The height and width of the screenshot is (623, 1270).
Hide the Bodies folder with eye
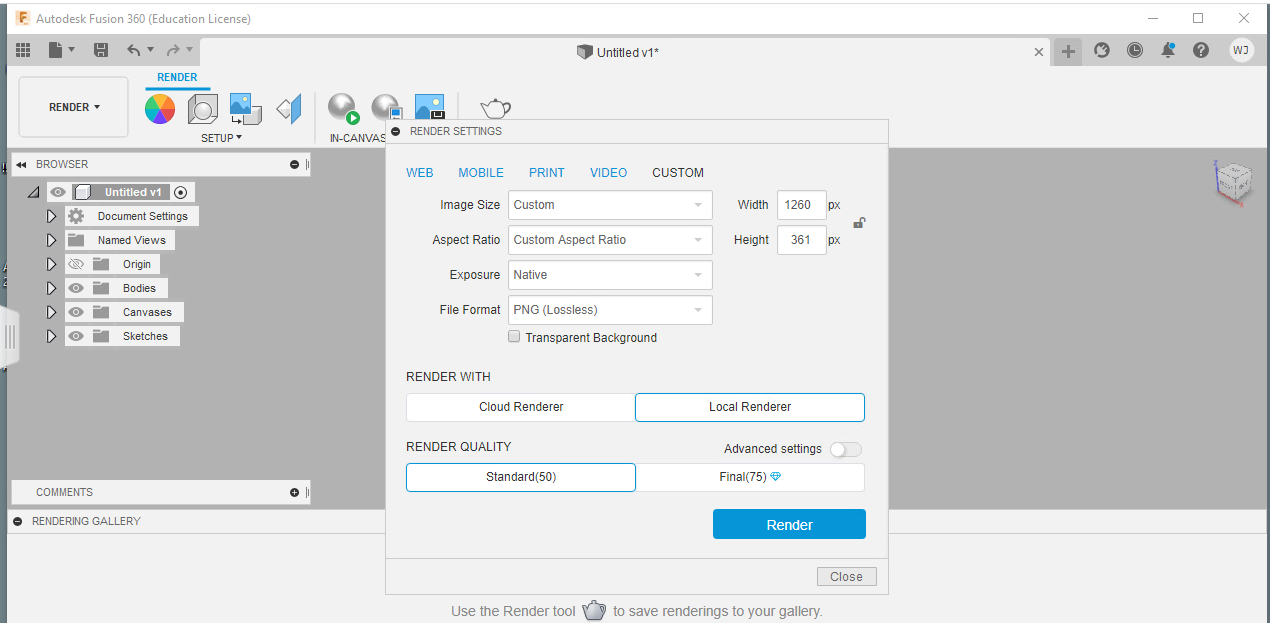pos(76,288)
